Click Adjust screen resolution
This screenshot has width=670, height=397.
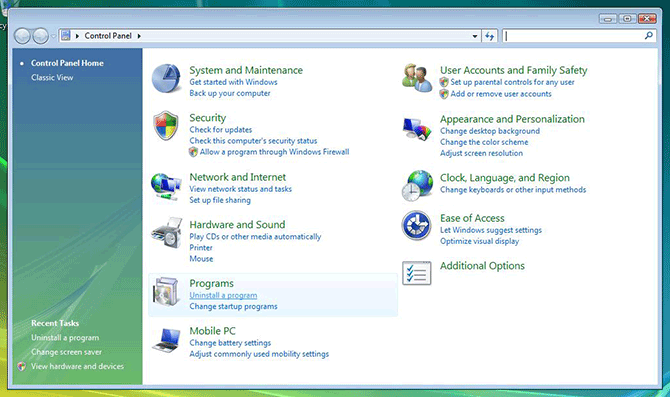tap(482, 153)
